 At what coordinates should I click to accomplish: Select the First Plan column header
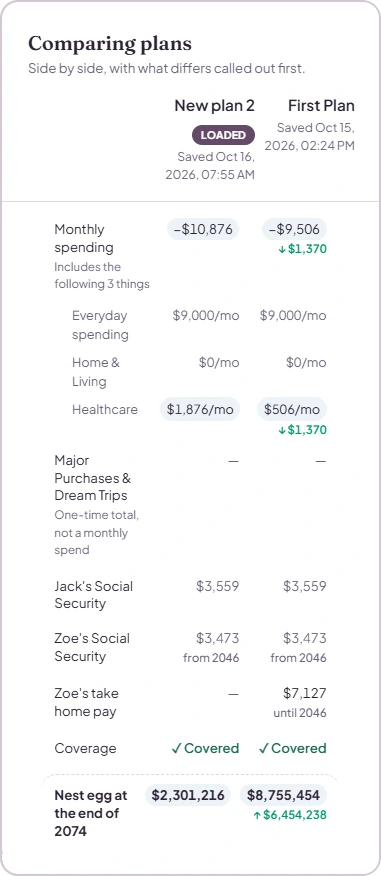tap(321, 106)
